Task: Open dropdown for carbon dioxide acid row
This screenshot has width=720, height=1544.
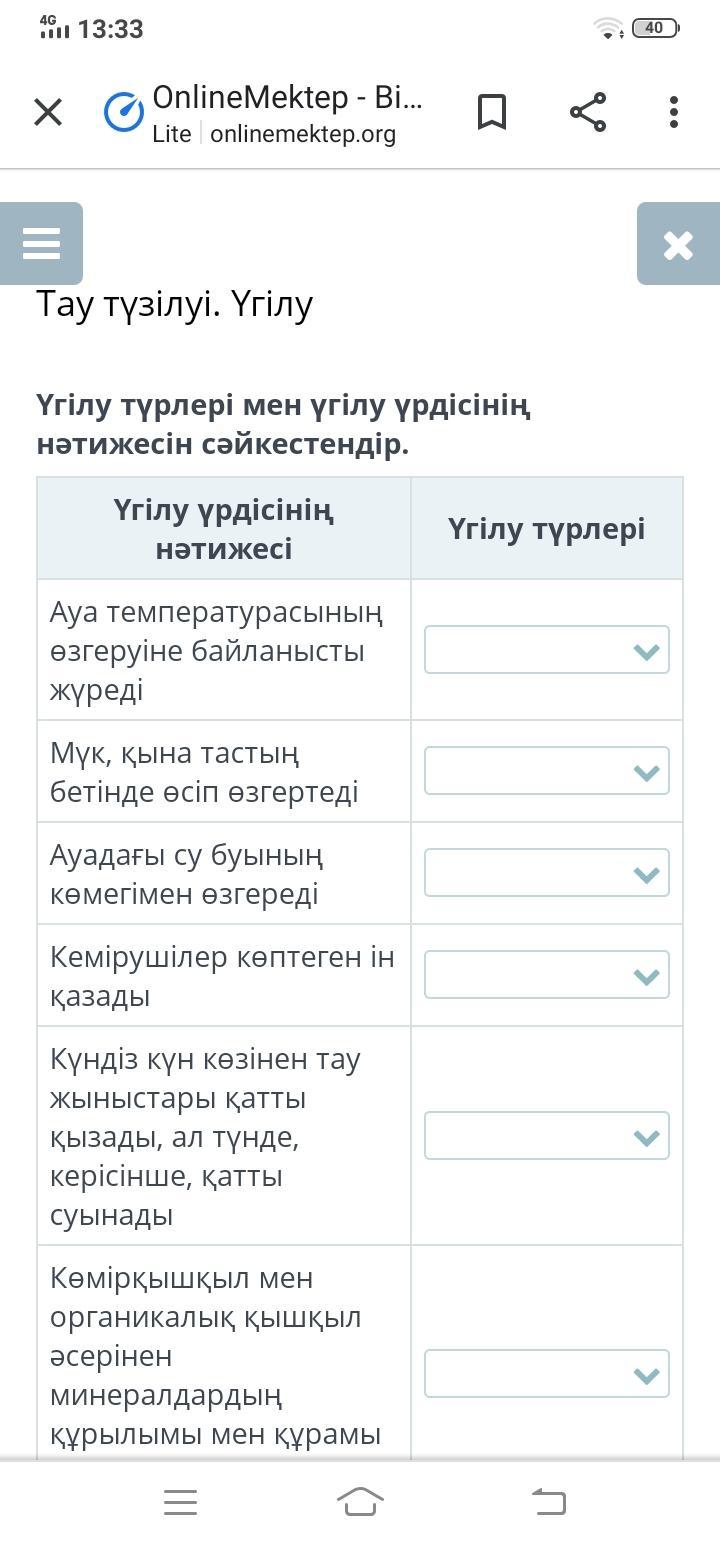Action: [546, 1374]
